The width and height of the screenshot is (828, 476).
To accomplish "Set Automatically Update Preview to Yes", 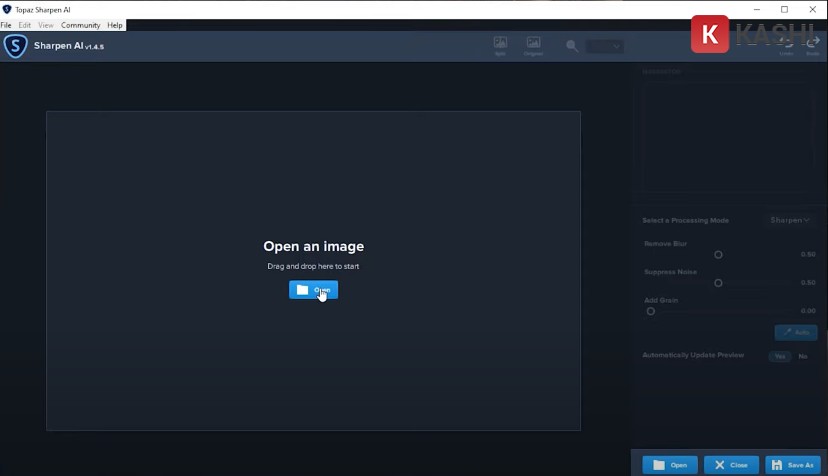I will click(x=779, y=356).
